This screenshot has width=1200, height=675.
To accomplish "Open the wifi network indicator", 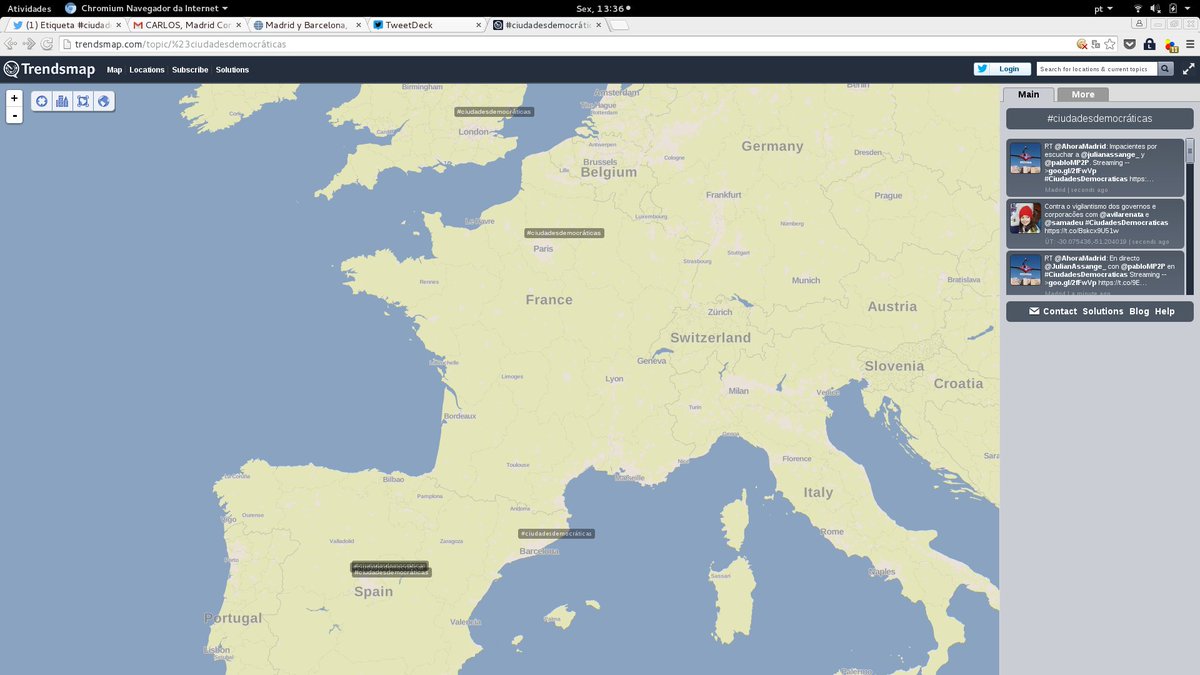I will [x=1138, y=8].
